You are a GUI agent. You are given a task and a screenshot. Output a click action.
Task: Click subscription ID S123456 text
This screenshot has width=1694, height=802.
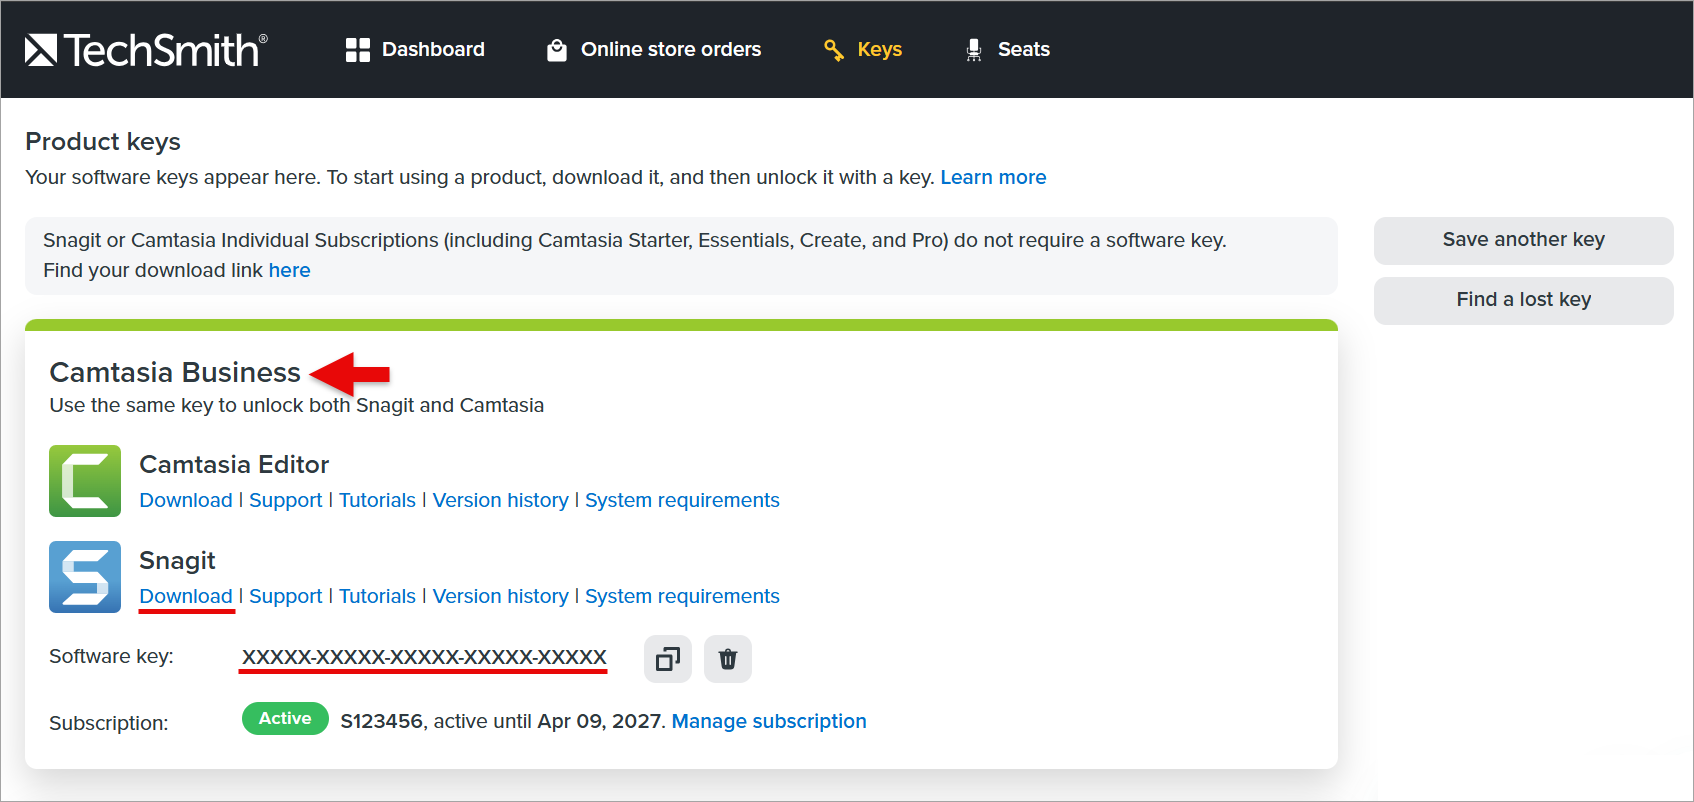381,721
